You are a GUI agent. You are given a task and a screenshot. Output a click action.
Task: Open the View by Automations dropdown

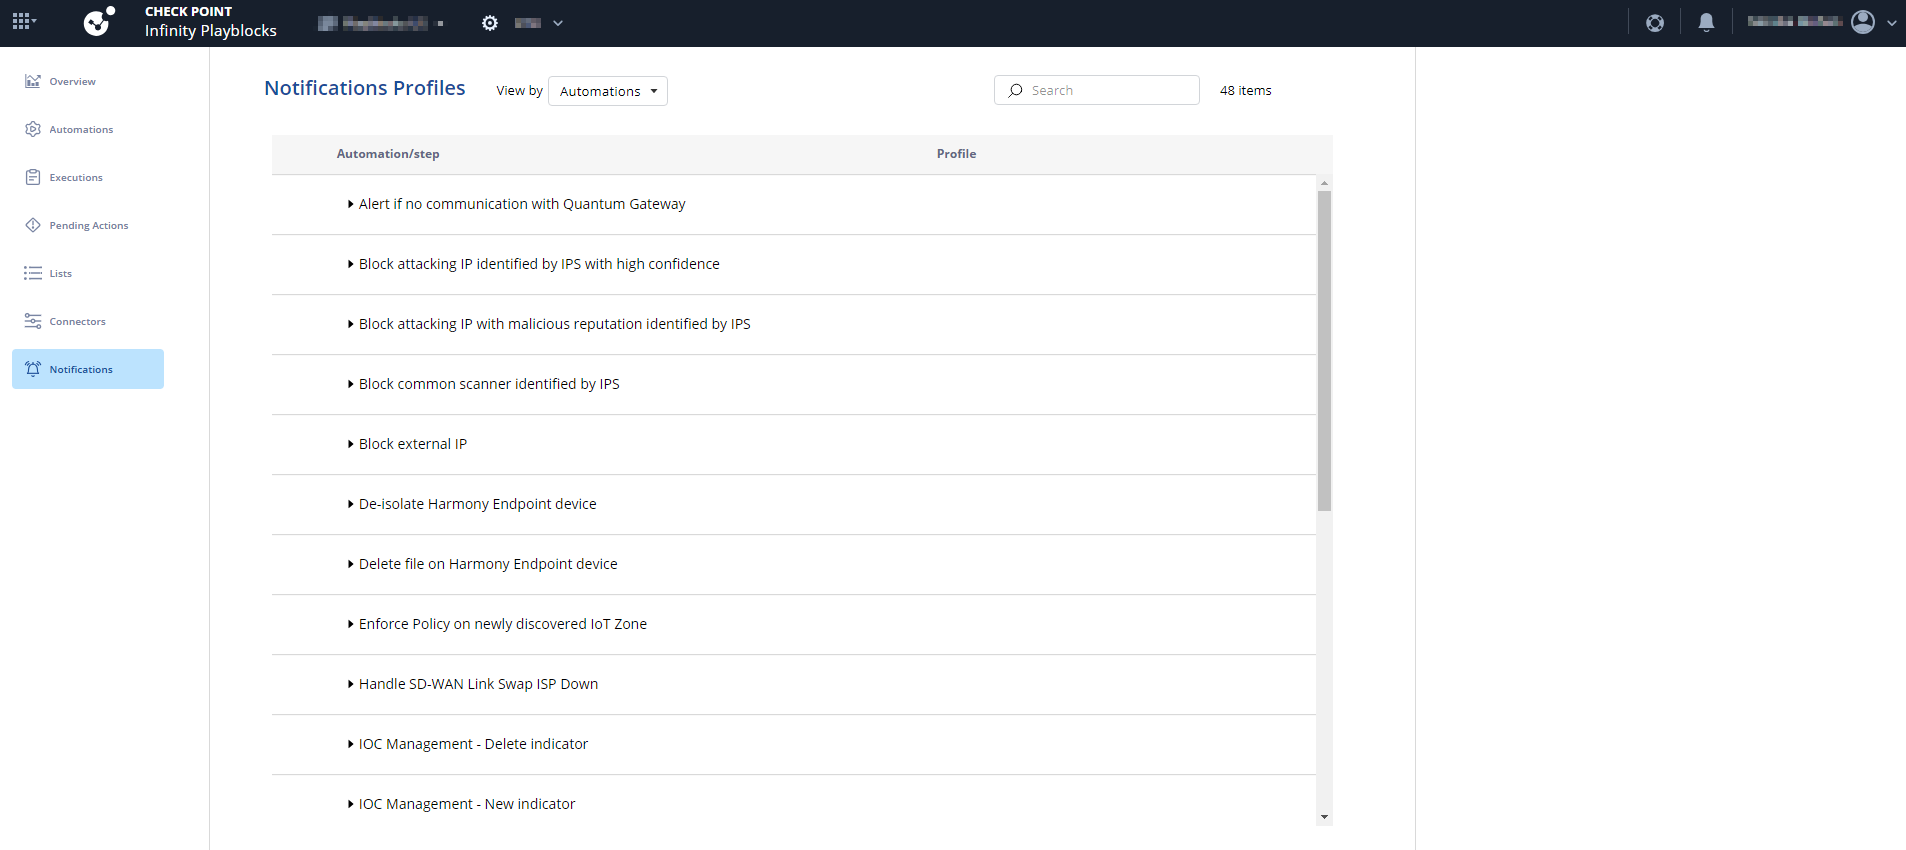click(608, 91)
